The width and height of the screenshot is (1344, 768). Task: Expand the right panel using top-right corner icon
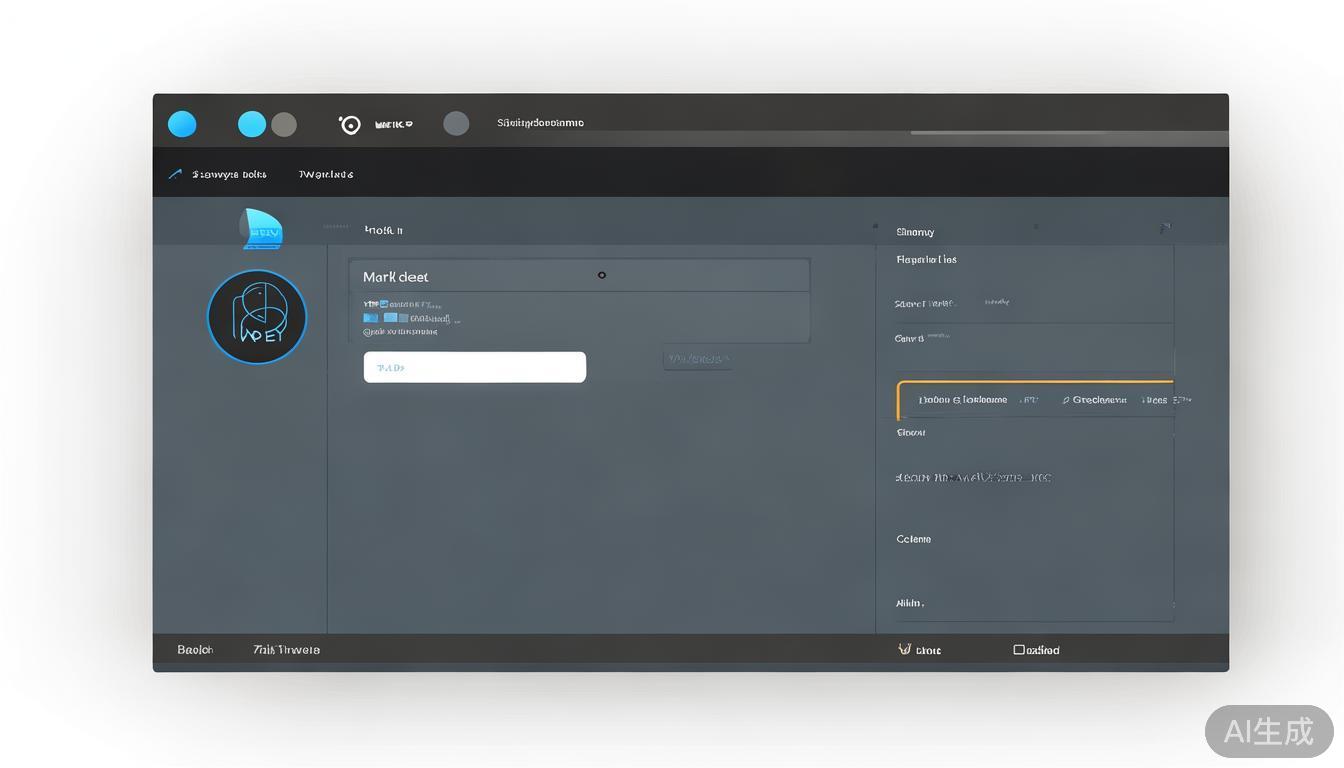[1165, 229]
